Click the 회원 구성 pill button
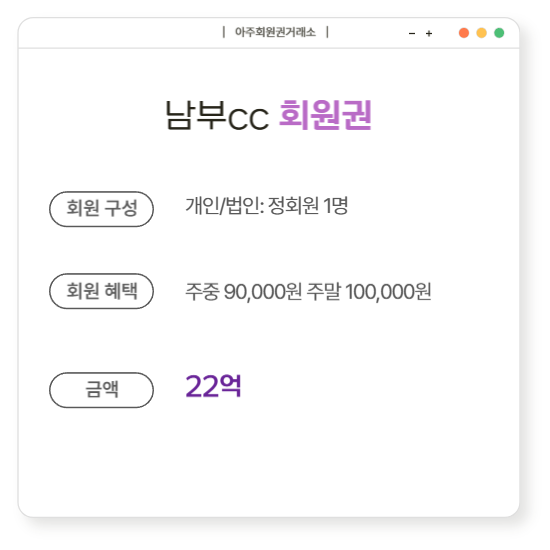Viewport: 550px width, 550px height. pos(101,209)
